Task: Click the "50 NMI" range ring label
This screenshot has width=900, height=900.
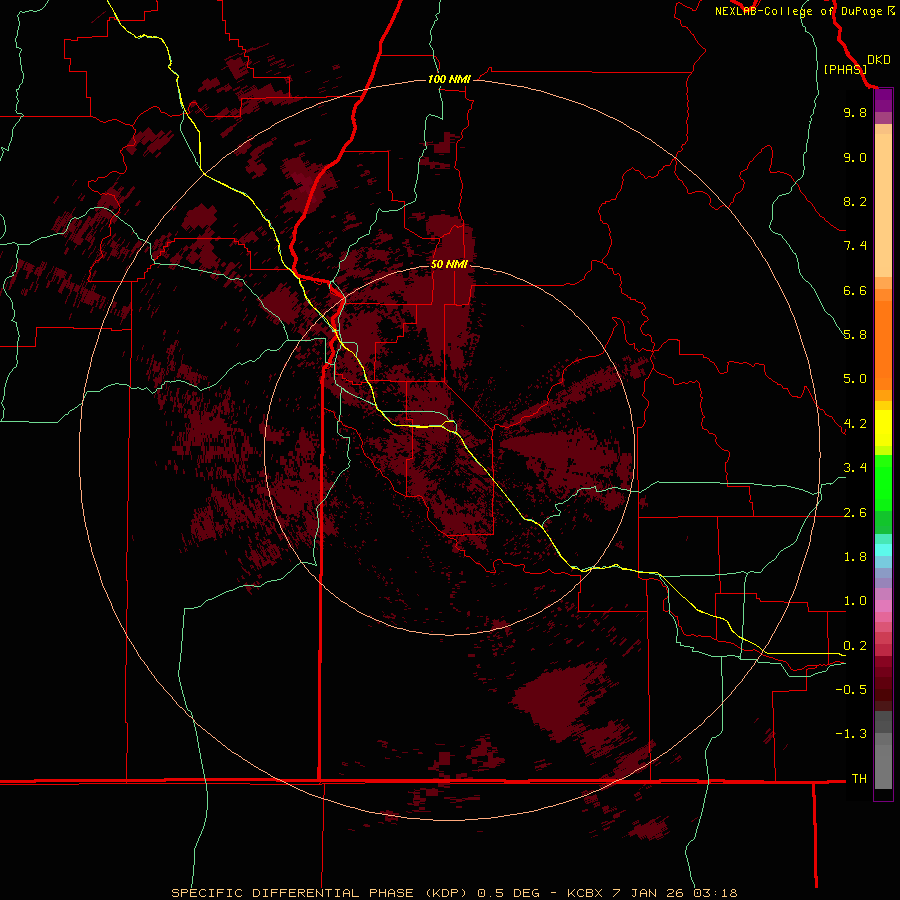Action: [x=449, y=264]
